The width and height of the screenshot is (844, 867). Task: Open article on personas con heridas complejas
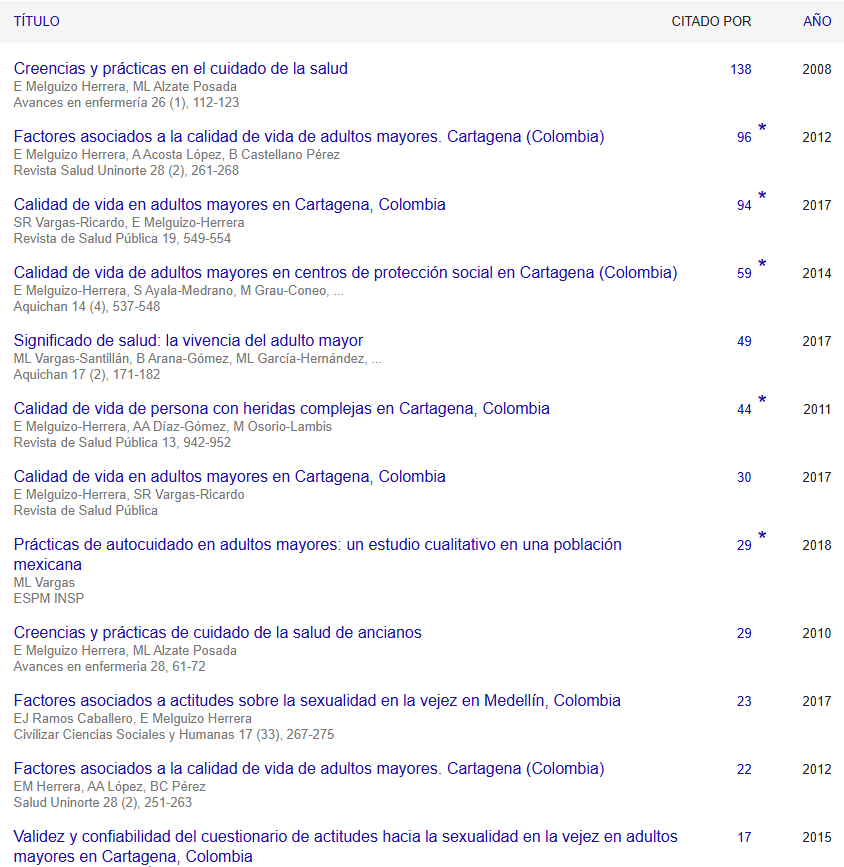(x=281, y=409)
